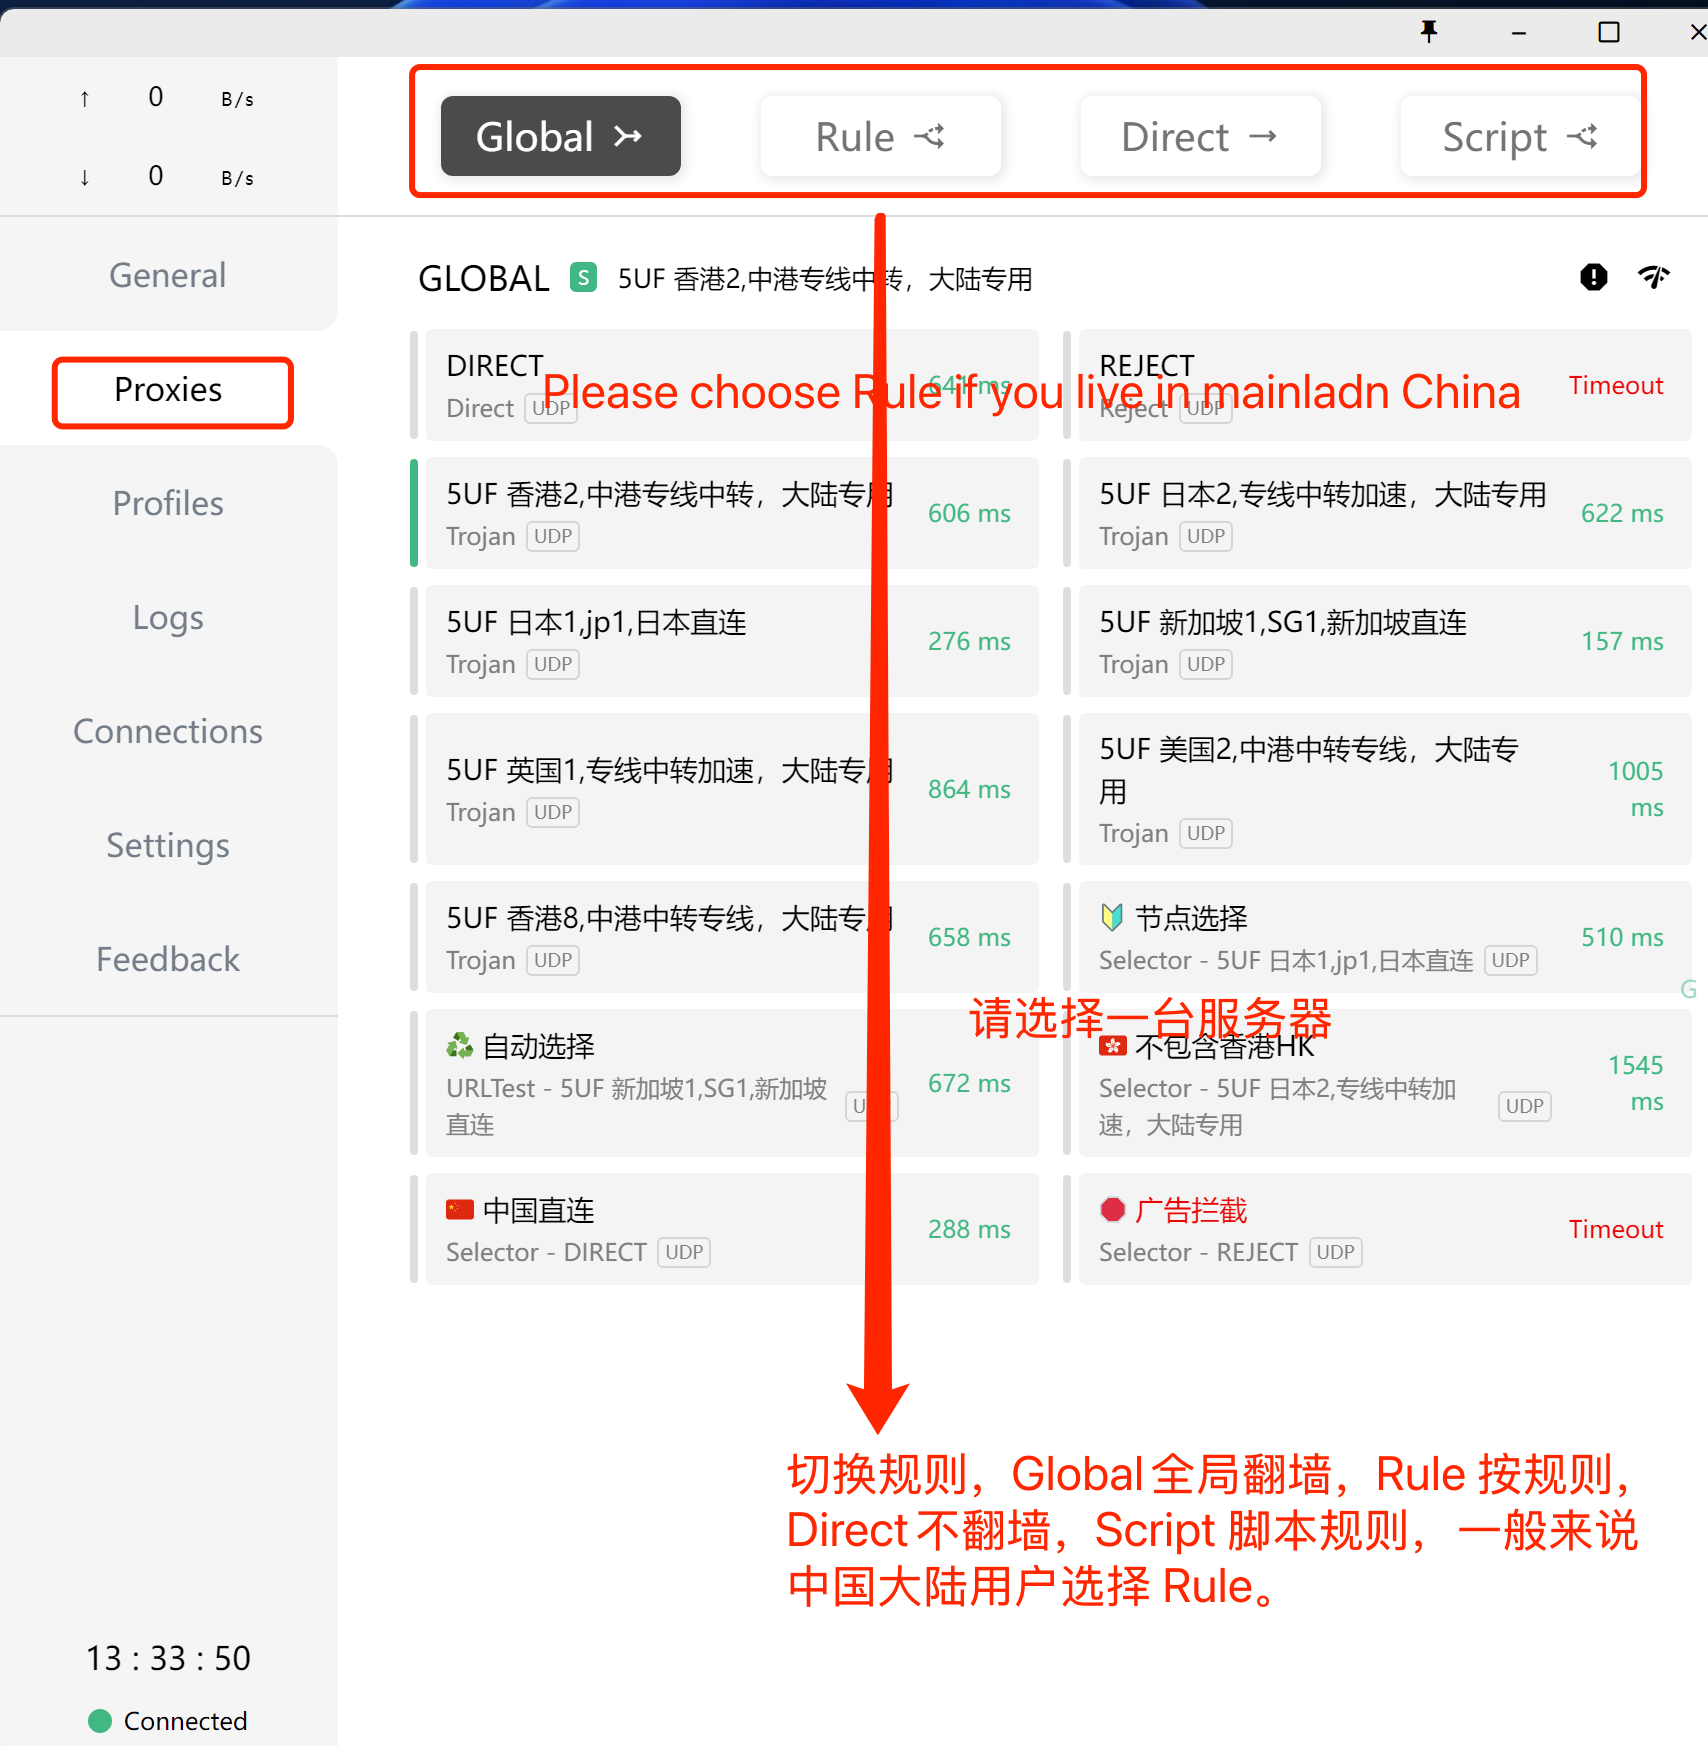Click the exclamation alert icon in GLOBAL header
The width and height of the screenshot is (1708, 1746).
1593,277
